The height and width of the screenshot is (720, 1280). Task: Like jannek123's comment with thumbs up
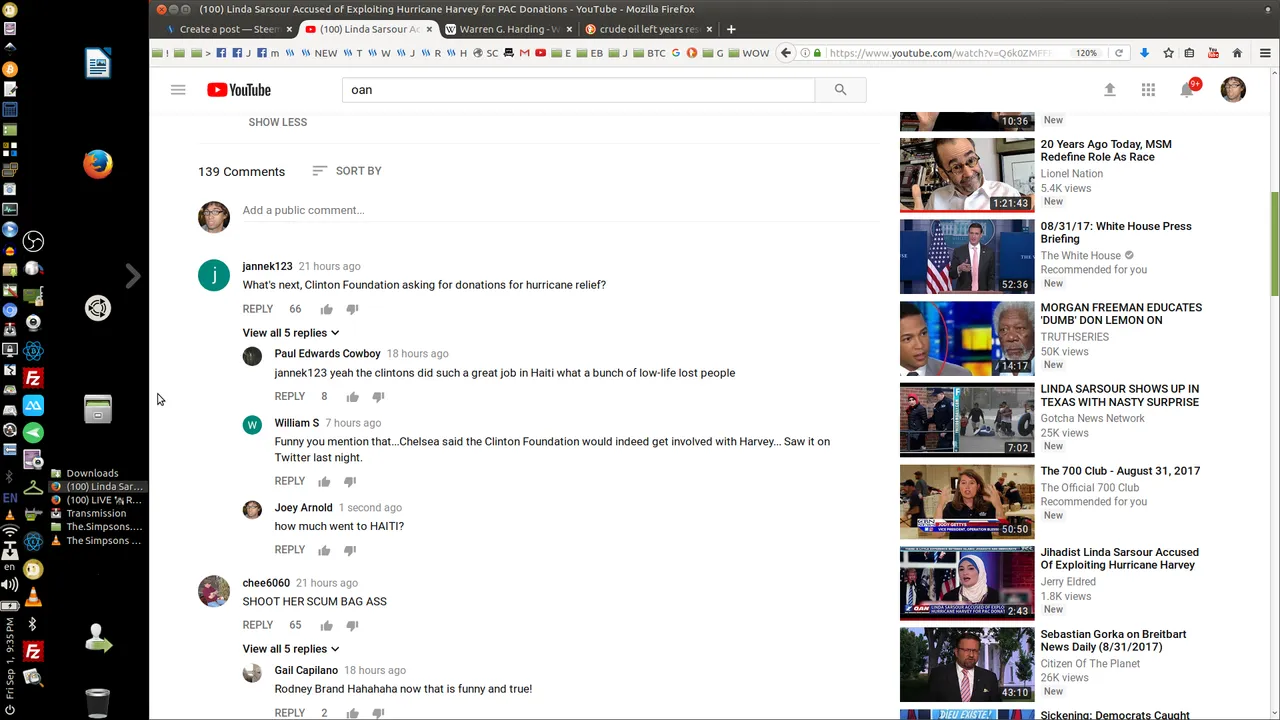tap(326, 309)
